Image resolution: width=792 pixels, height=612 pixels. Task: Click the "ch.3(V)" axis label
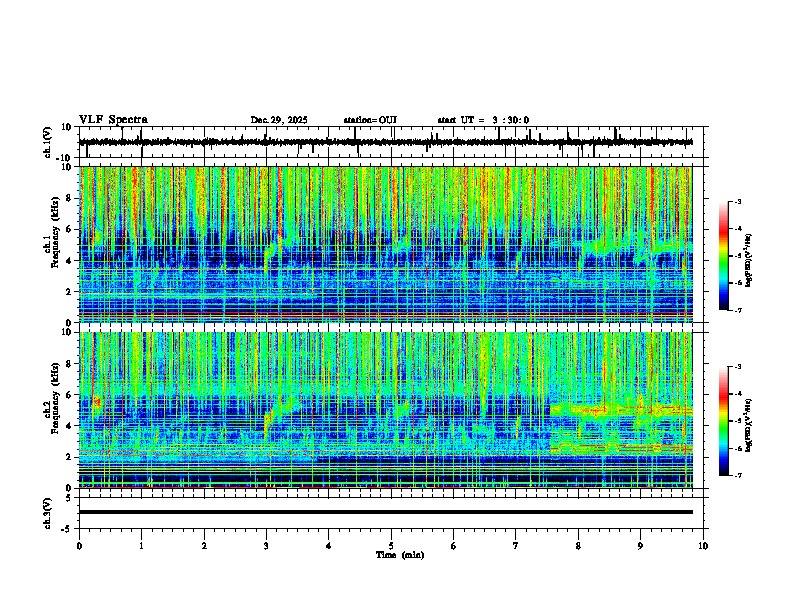48,513
